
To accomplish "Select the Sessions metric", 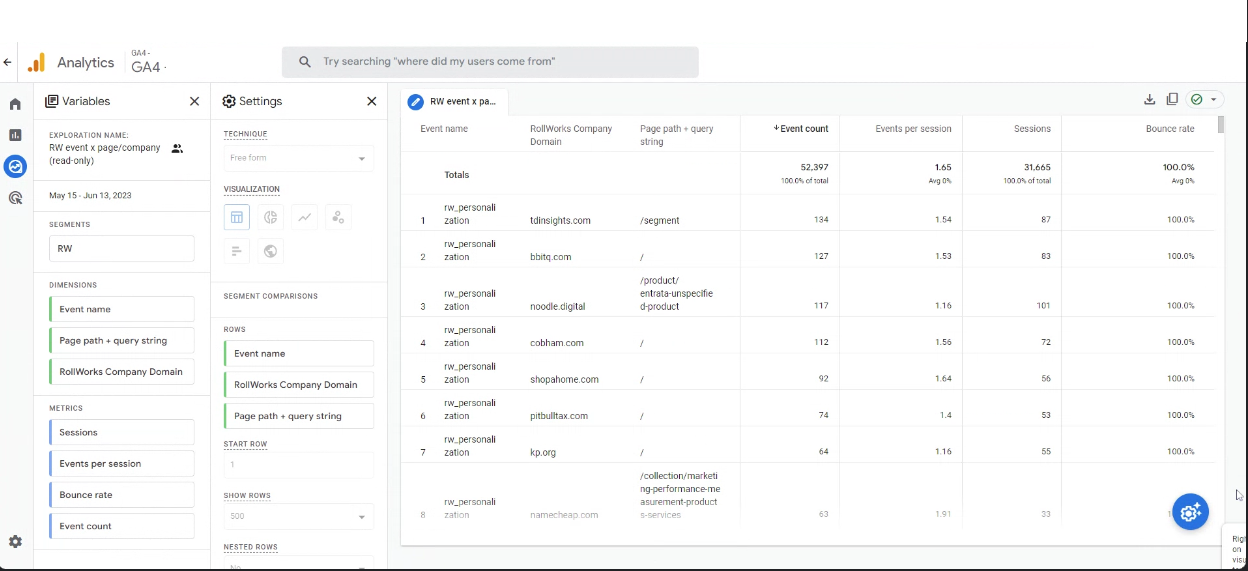I will click(122, 432).
